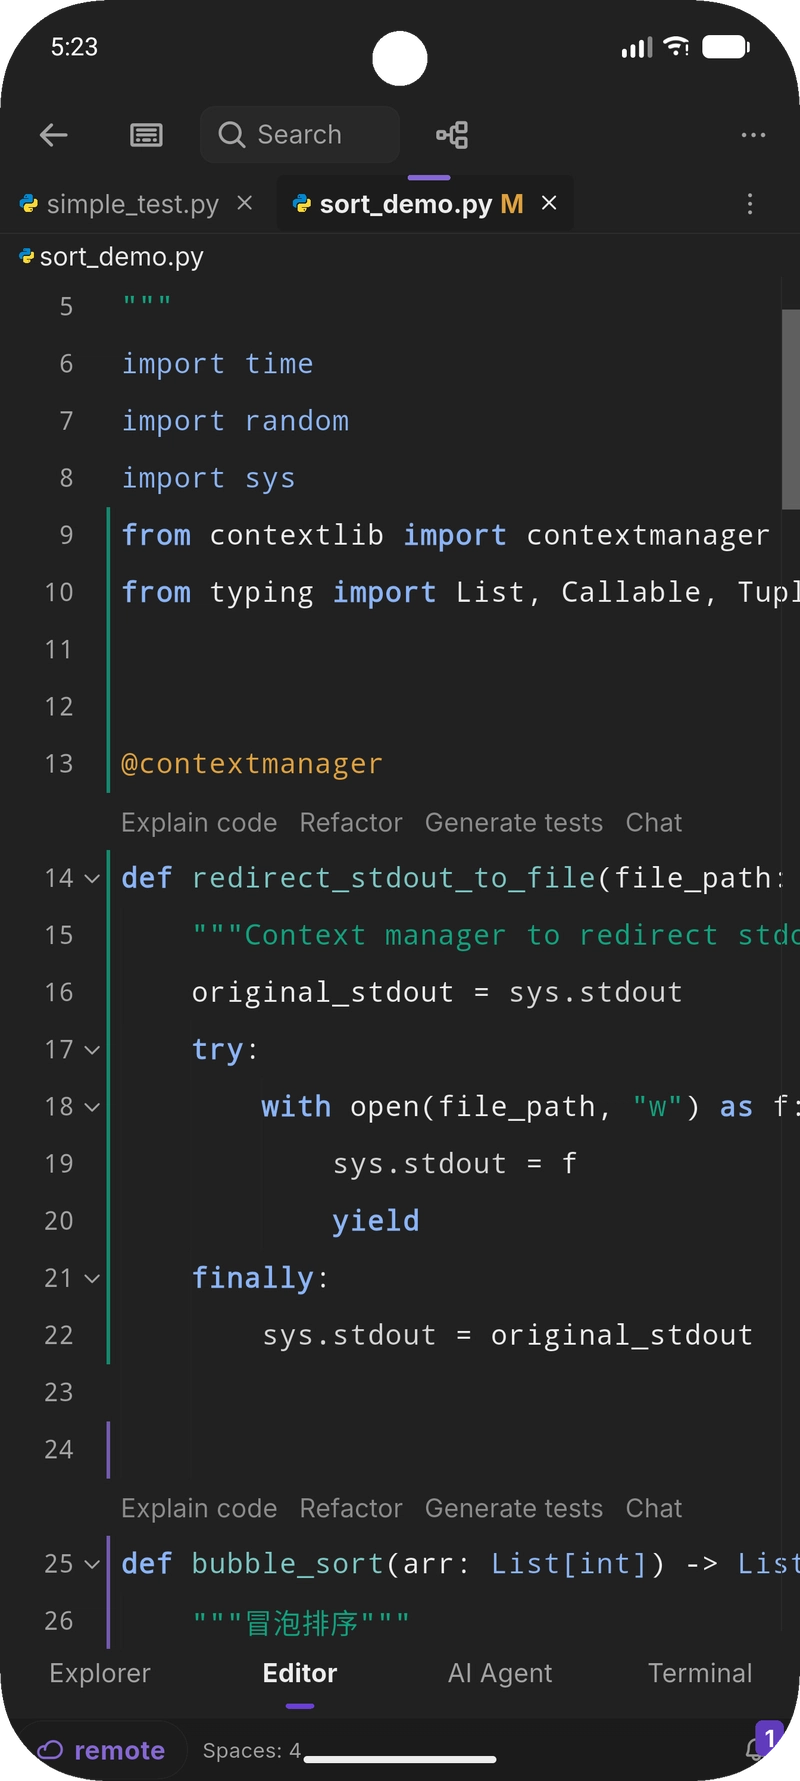Click 'sys.stdout = original_stdout' on line 22

(x=507, y=1335)
